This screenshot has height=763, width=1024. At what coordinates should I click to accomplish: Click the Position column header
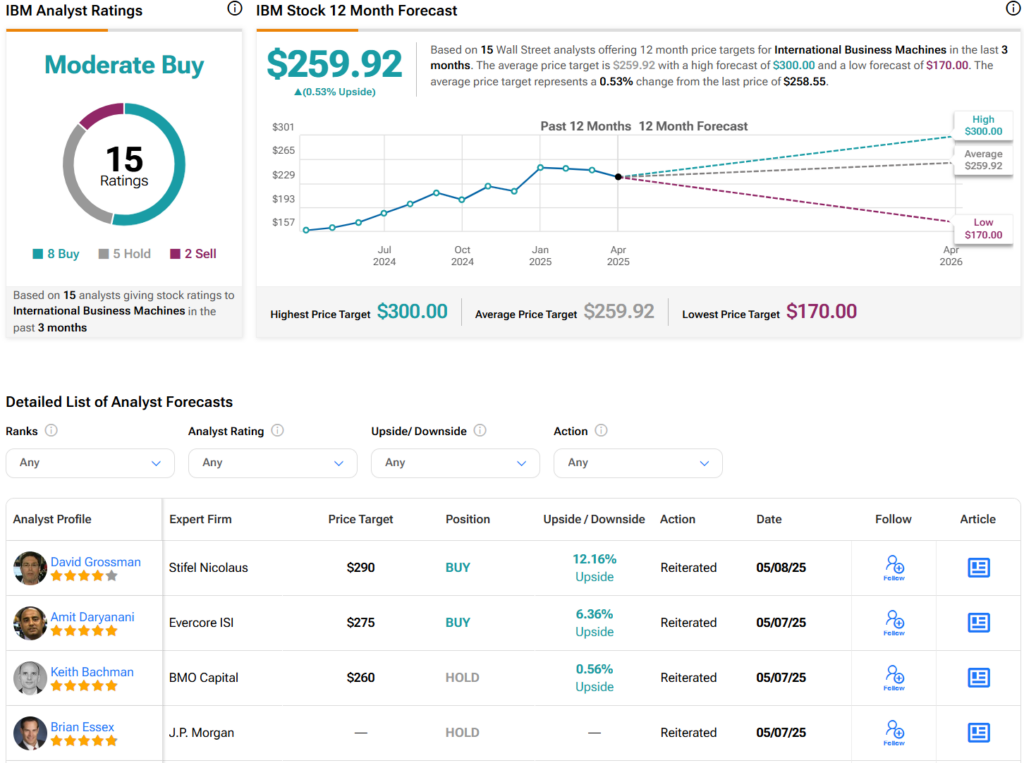click(x=468, y=519)
